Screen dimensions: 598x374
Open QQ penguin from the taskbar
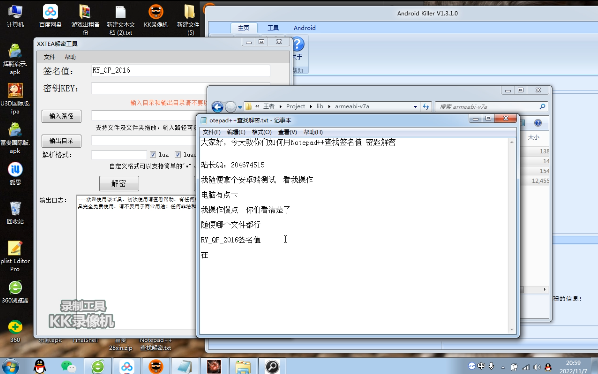(40, 367)
